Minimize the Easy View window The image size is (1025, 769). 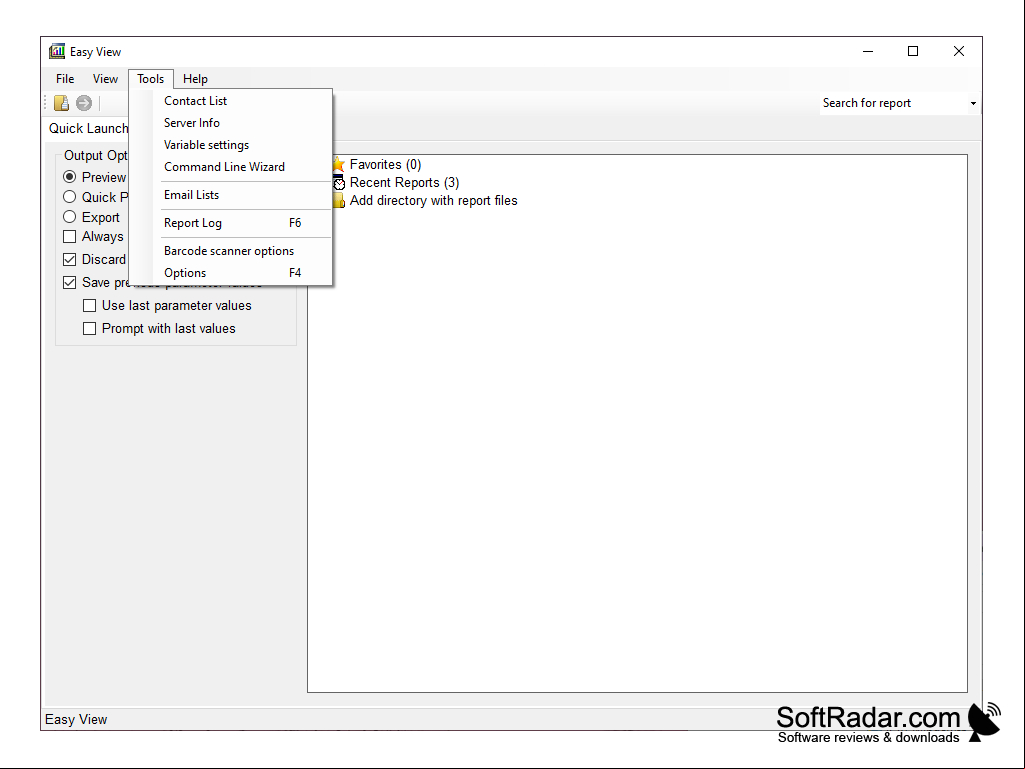point(868,51)
